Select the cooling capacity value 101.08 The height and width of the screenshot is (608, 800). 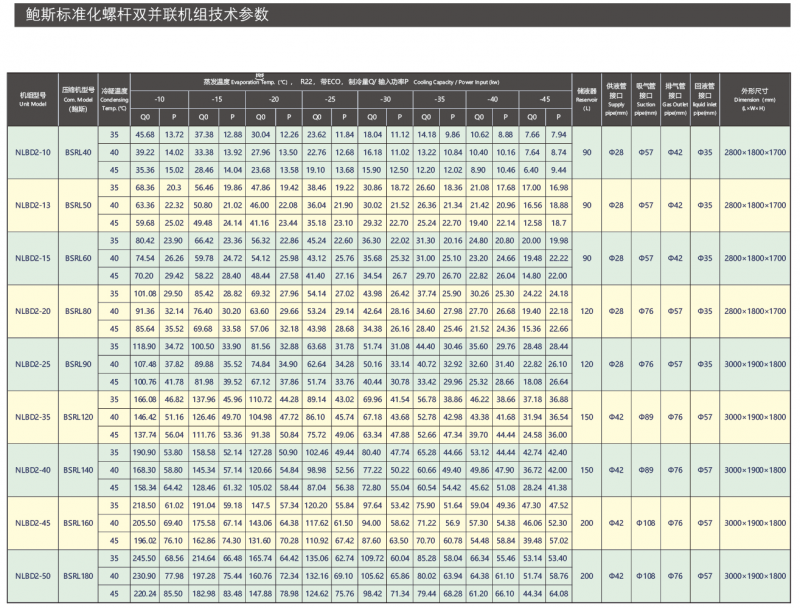(x=145, y=294)
